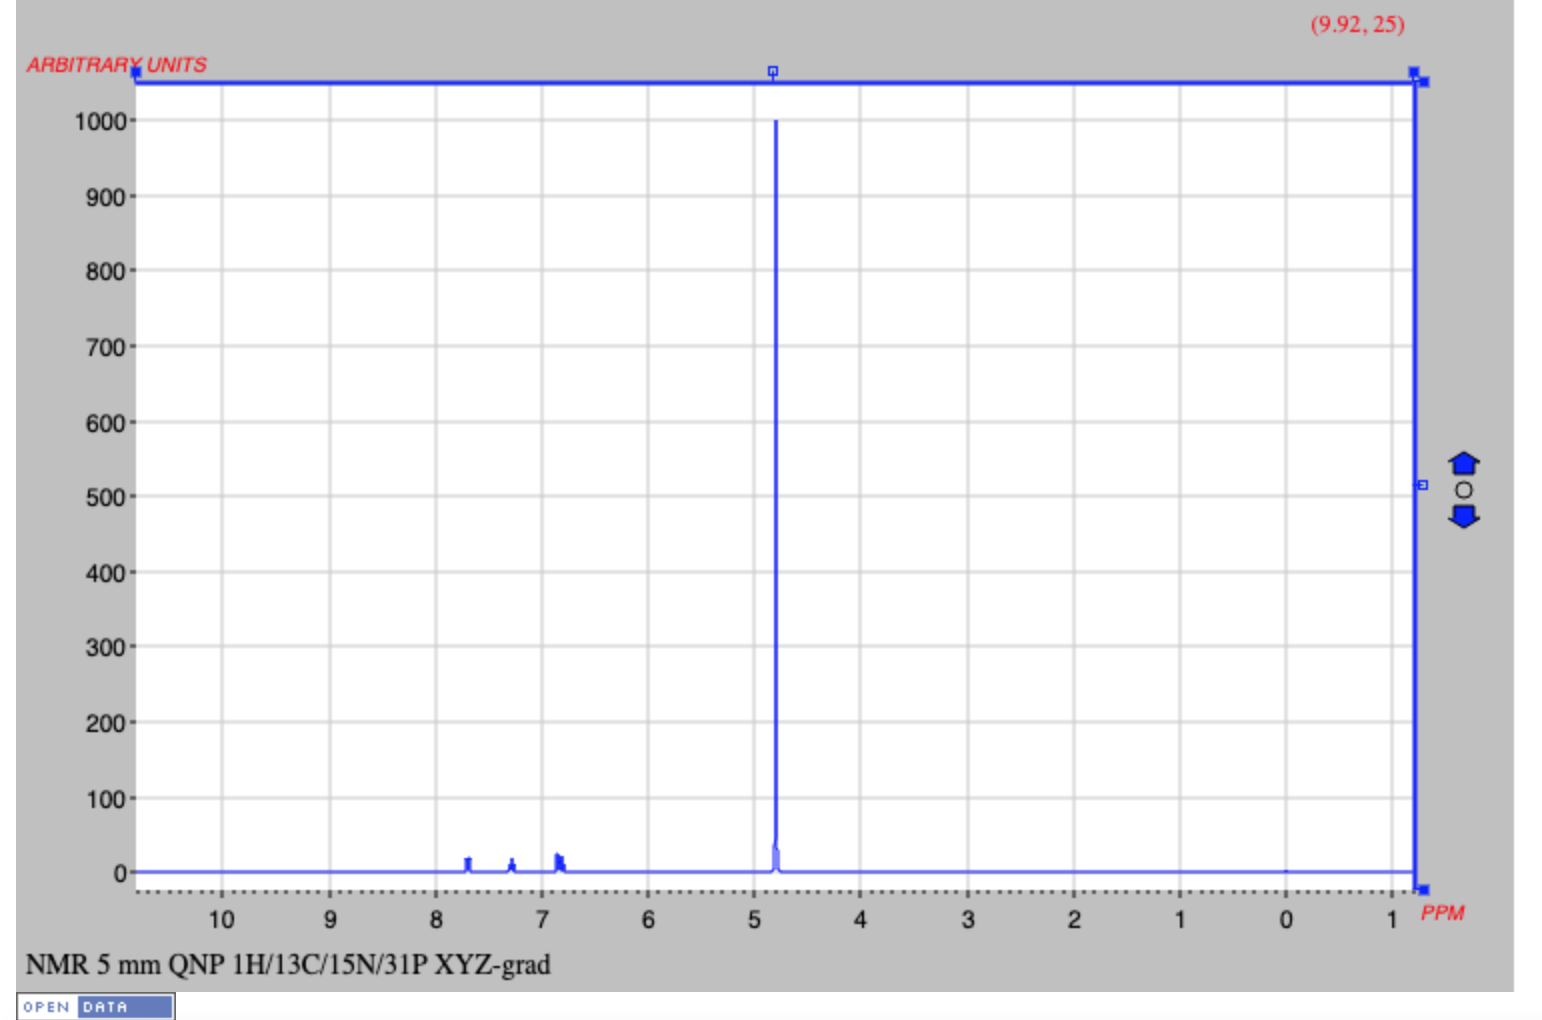Screen dimensions: 1542x1020
Task: Grab the small square handle on the top zoom bar
Action: 773,71
